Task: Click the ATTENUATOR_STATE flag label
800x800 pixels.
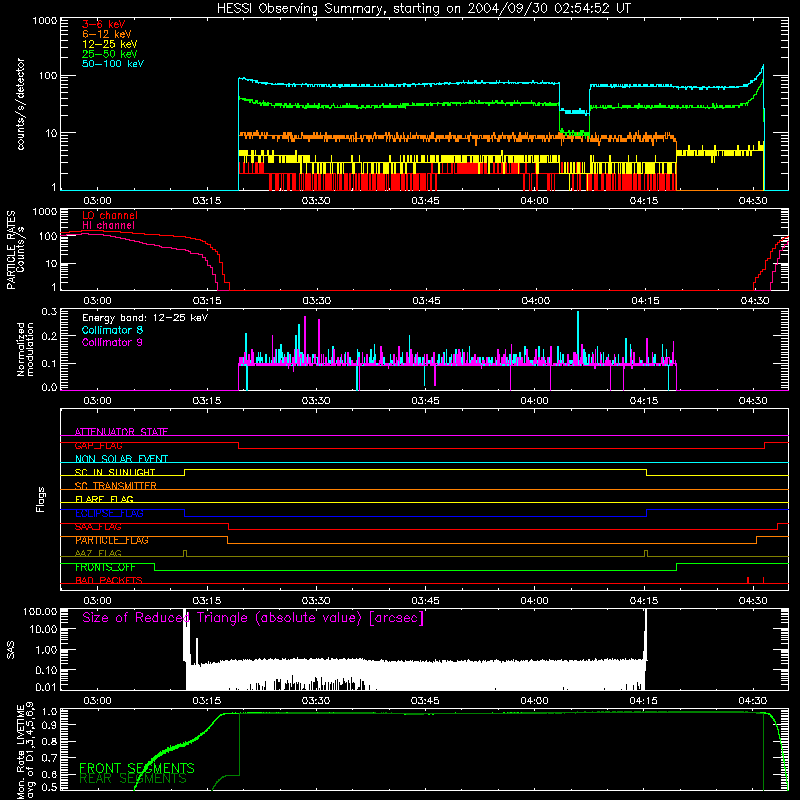Action: [121, 432]
